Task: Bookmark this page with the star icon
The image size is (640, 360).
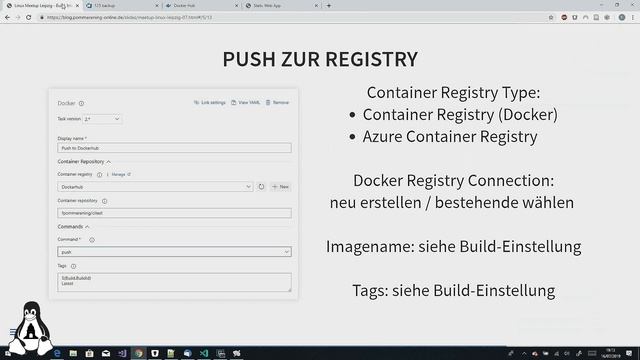Action: click(x=551, y=18)
